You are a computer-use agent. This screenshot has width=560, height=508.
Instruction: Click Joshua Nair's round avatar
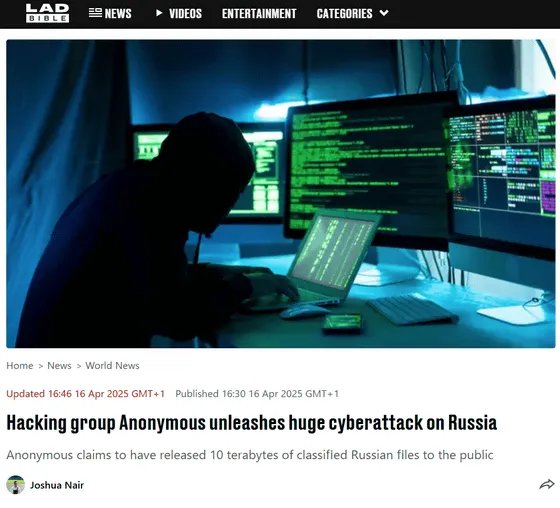tap(16, 485)
